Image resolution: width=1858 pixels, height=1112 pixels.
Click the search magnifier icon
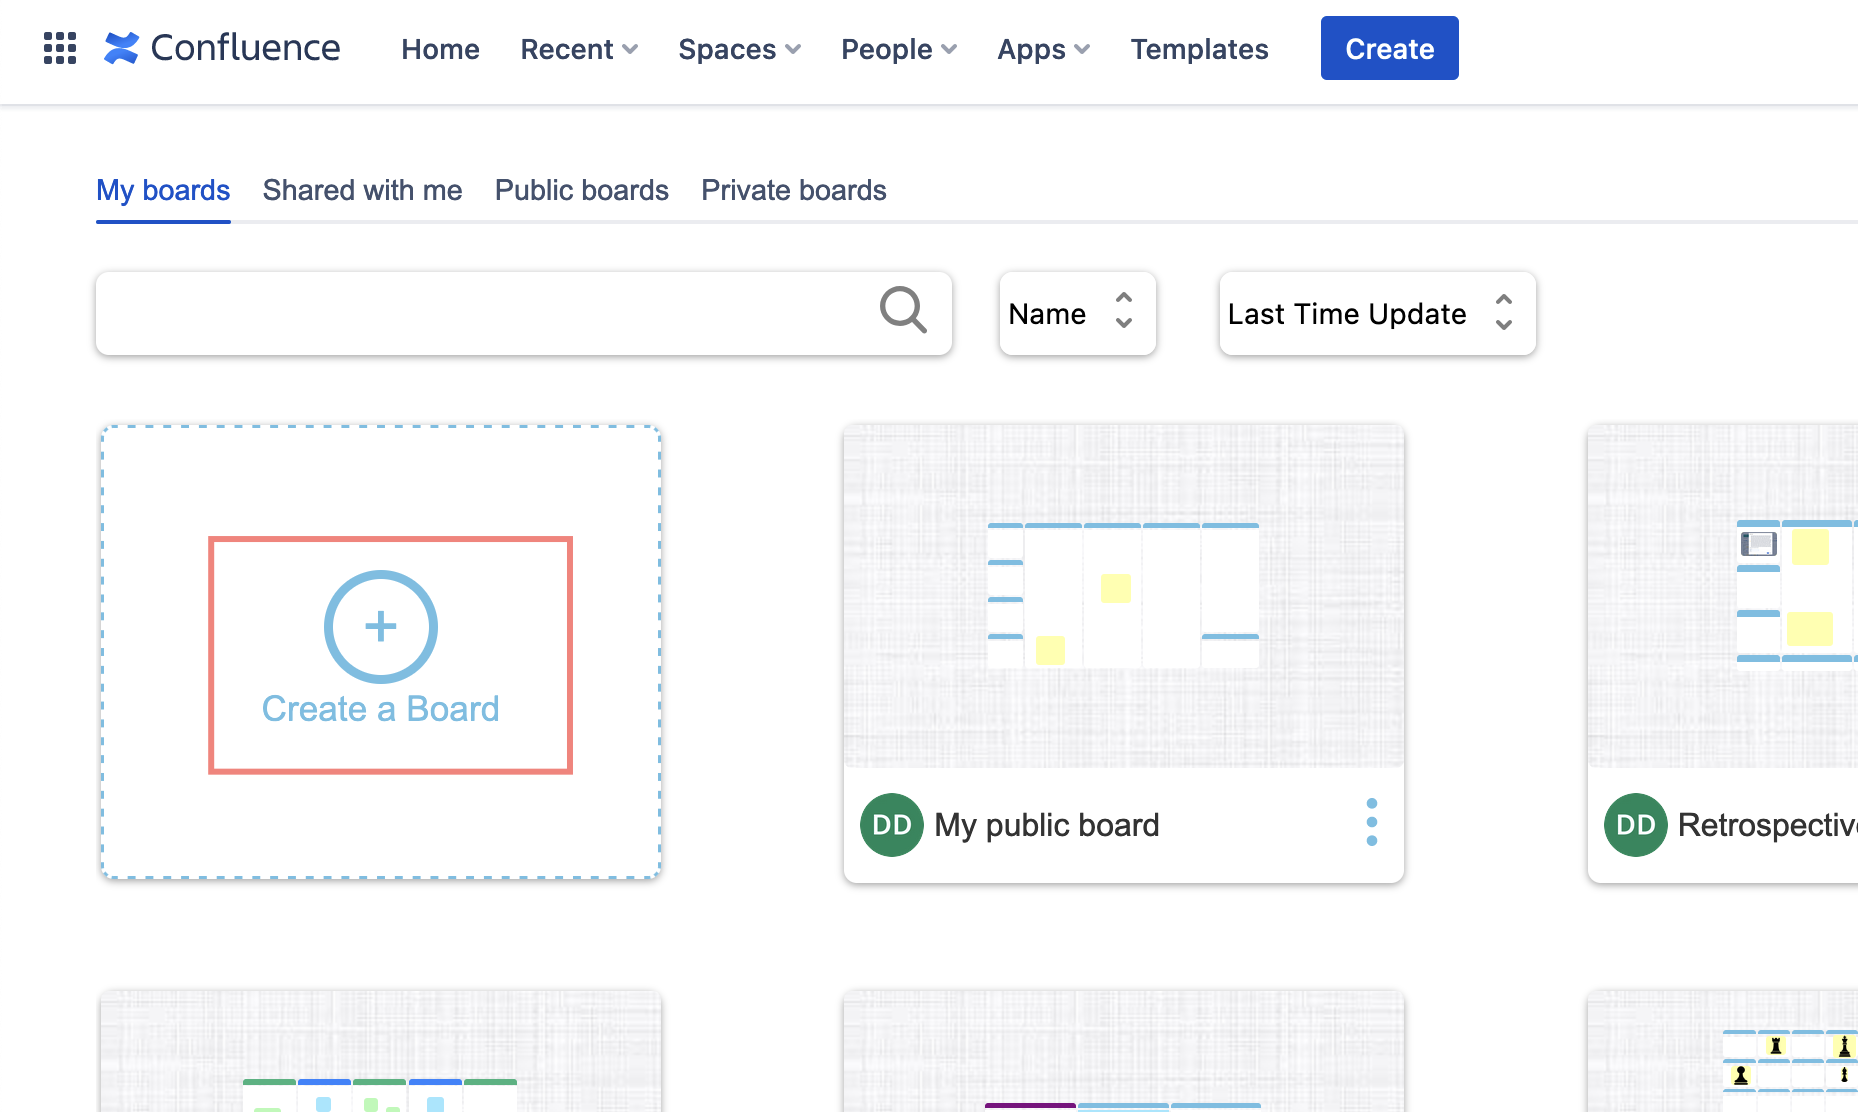902,310
